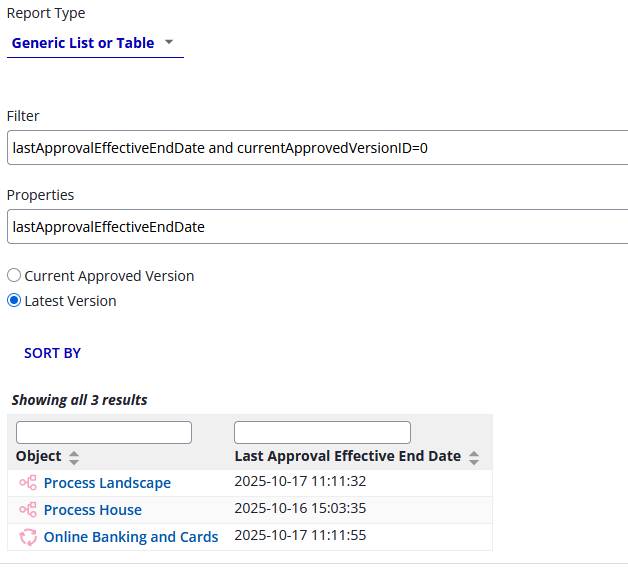Expand the SORT BY section
This screenshot has width=628, height=578.
[52, 353]
